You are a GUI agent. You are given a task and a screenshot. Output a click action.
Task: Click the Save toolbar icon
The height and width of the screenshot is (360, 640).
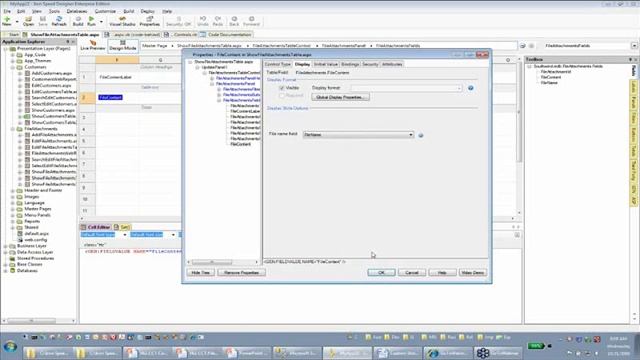tap(42, 21)
